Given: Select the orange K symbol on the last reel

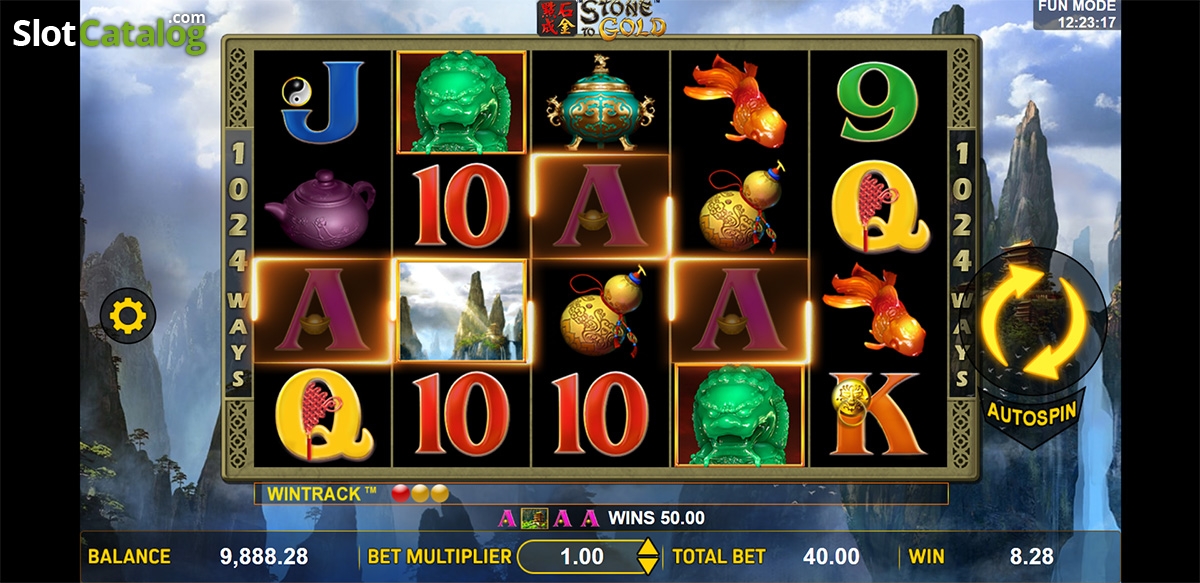Looking at the screenshot, I should coord(876,415).
